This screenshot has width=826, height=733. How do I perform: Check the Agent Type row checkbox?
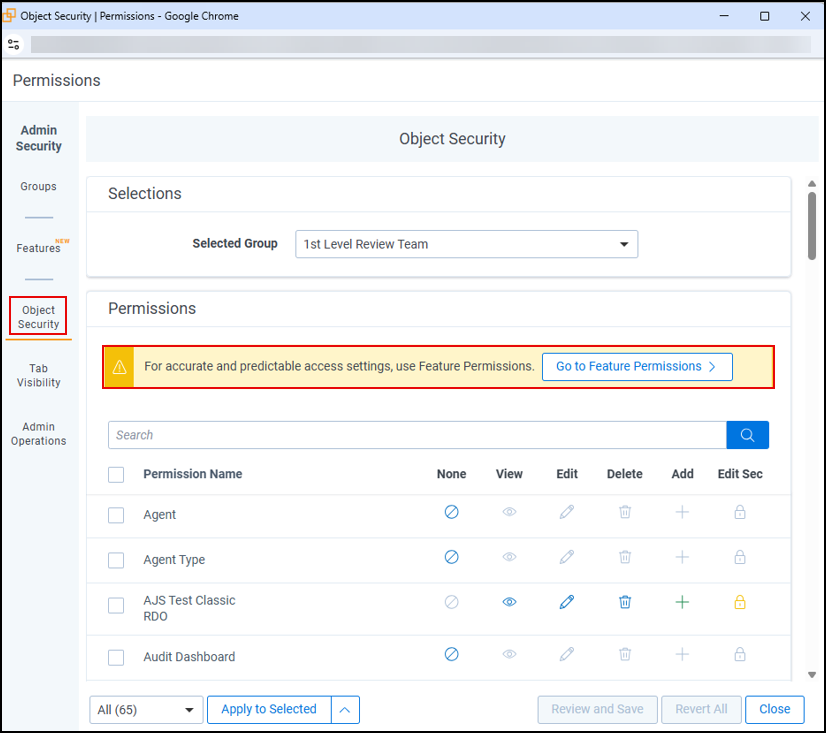click(115, 559)
